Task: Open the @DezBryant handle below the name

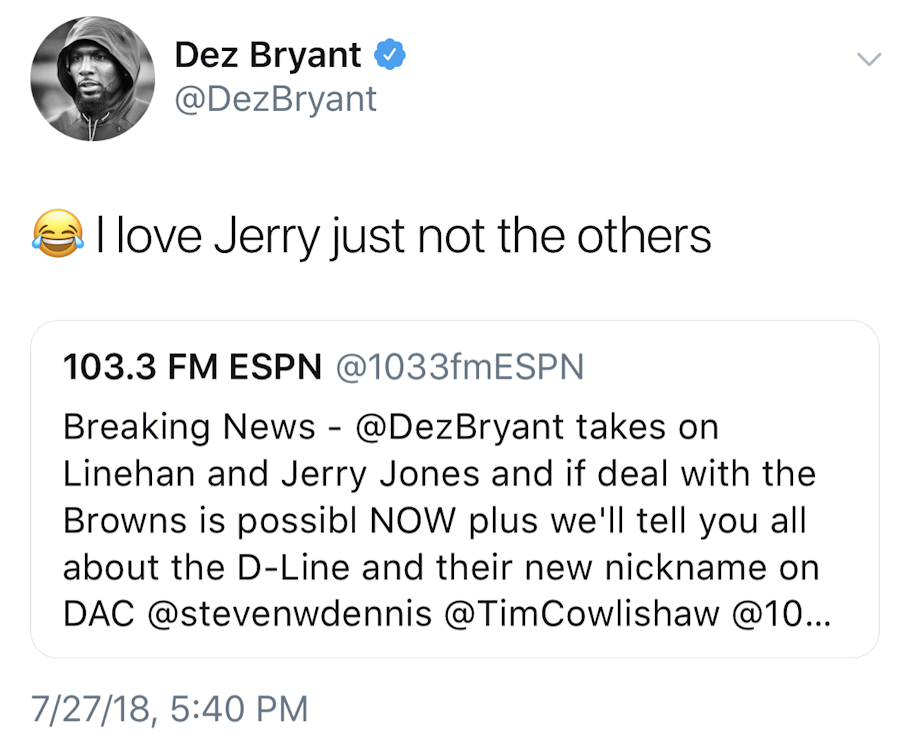Action: point(275,98)
